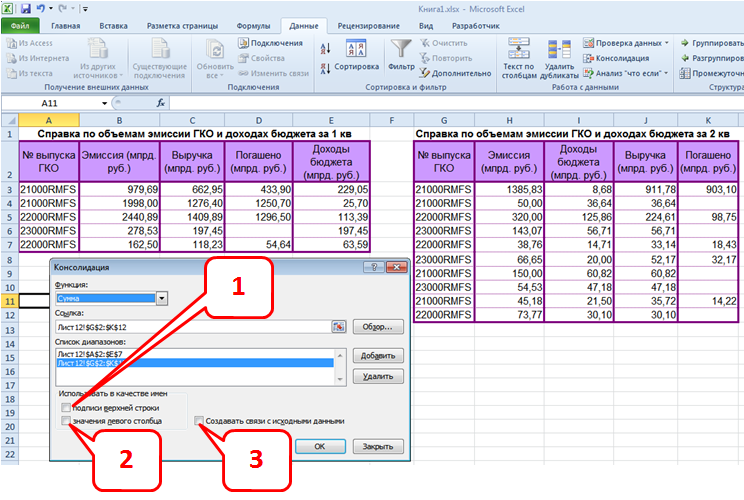Expand the 'Проверка данных' dropdown arrow
The width and height of the screenshot is (744, 500).
pos(666,44)
